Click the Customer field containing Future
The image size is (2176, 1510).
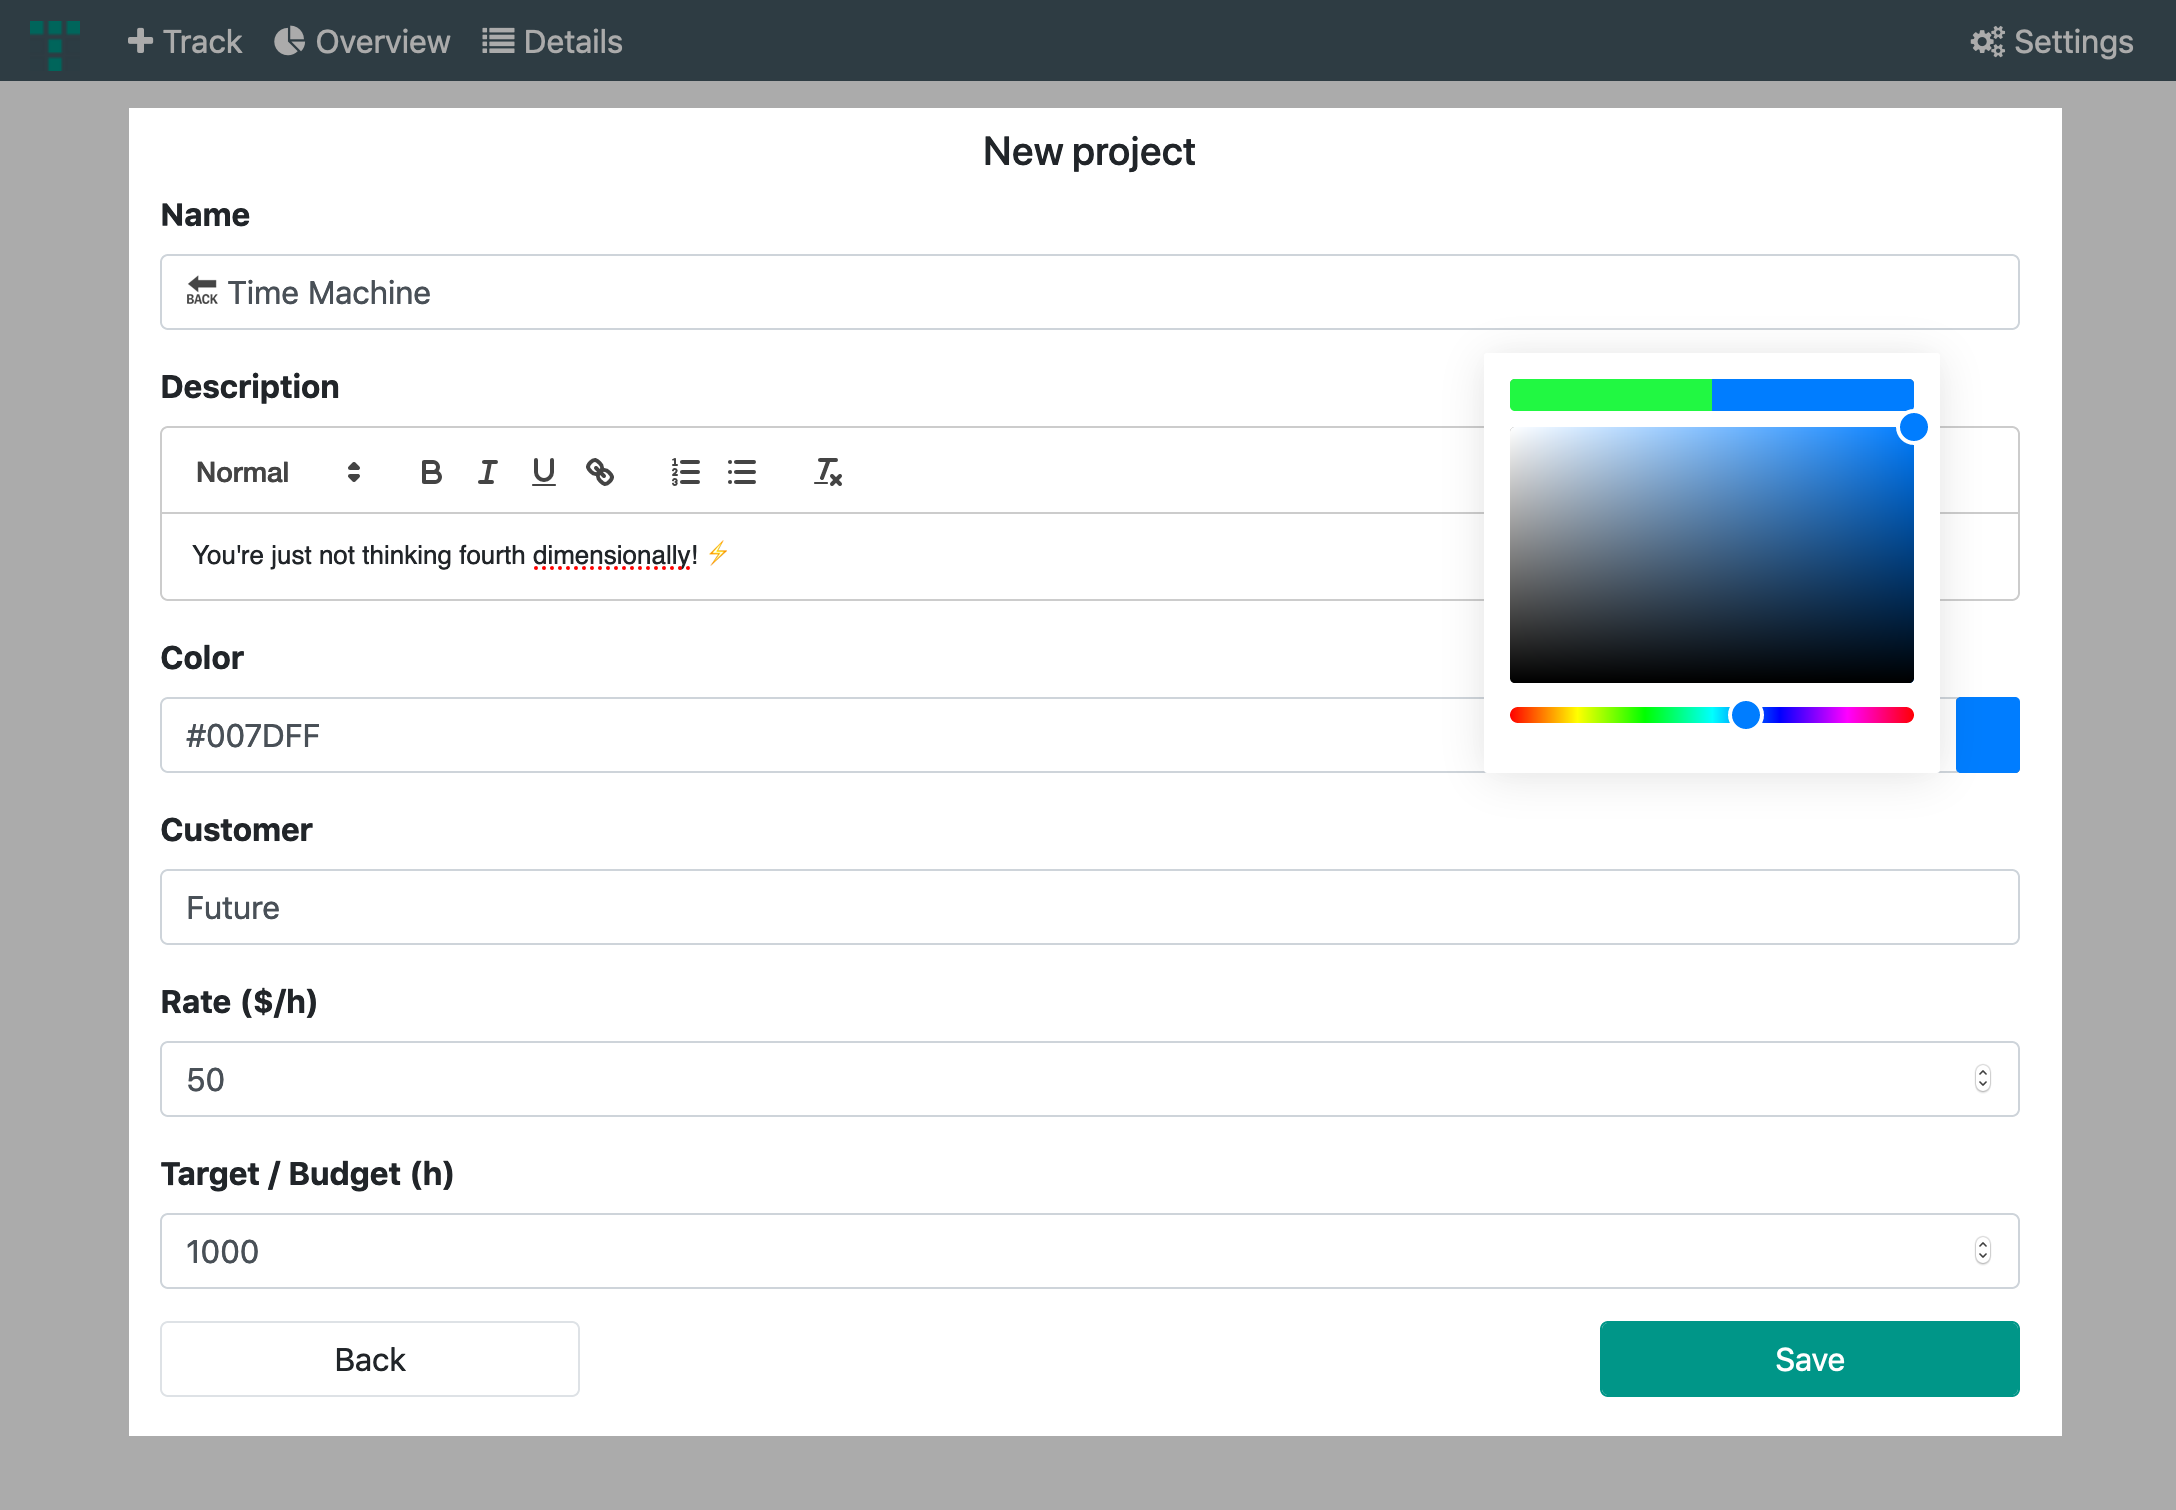(1090, 907)
